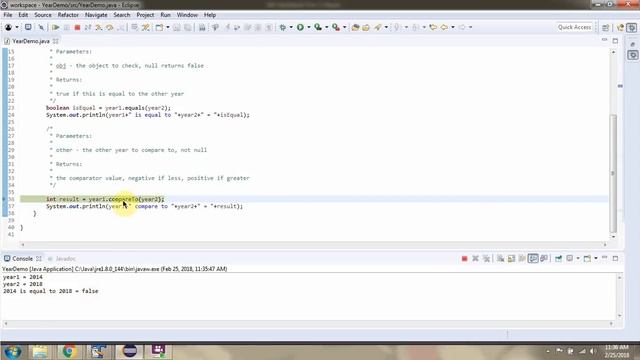Click the Open Perspective icon near Quick Access
Image resolution: width=640 pixels, height=360 pixels.
pyautogui.click(x=606, y=27)
